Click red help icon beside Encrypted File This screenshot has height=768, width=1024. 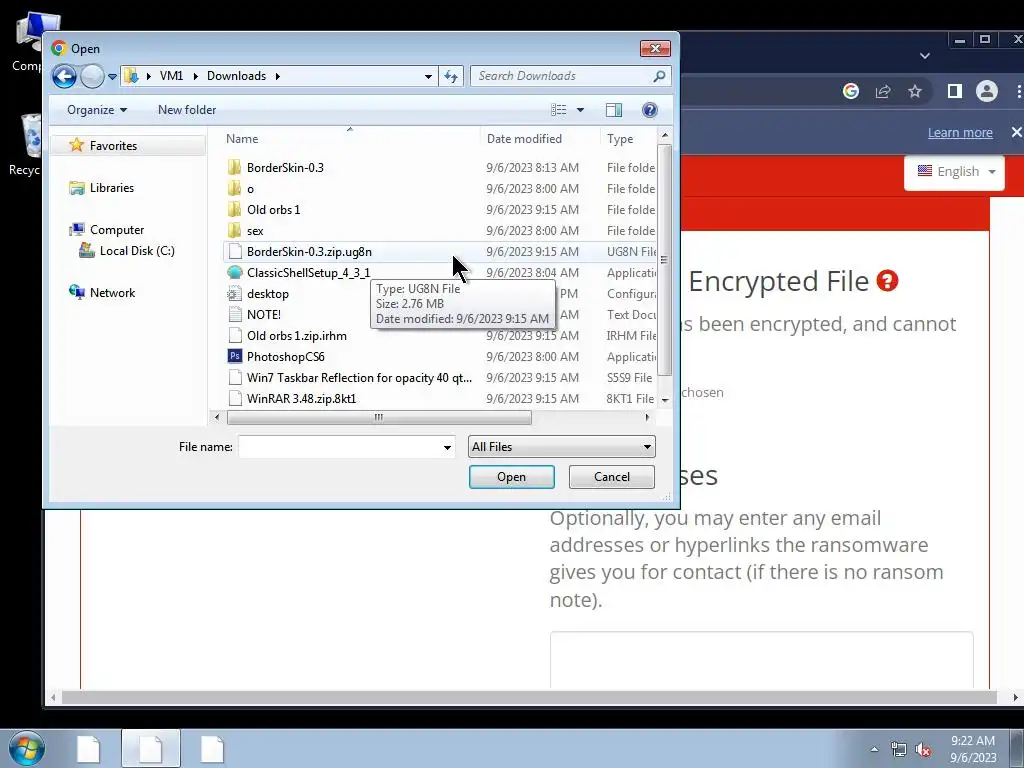coord(888,281)
